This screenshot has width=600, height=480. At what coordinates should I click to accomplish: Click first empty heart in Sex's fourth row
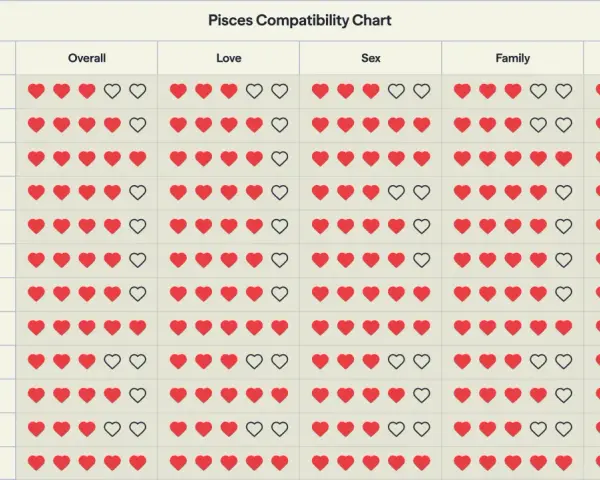click(x=396, y=192)
